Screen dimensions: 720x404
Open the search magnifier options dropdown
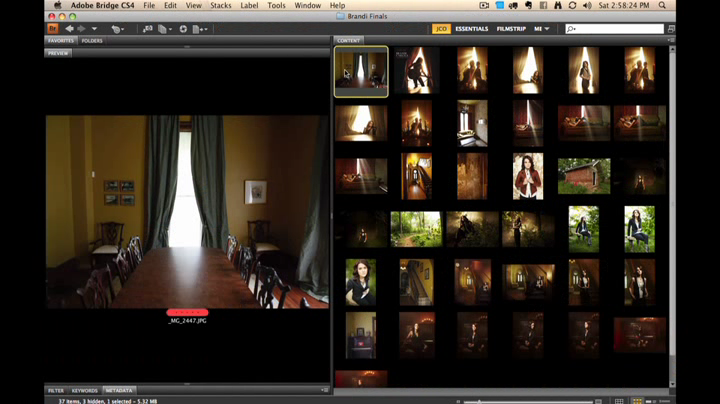click(571, 29)
